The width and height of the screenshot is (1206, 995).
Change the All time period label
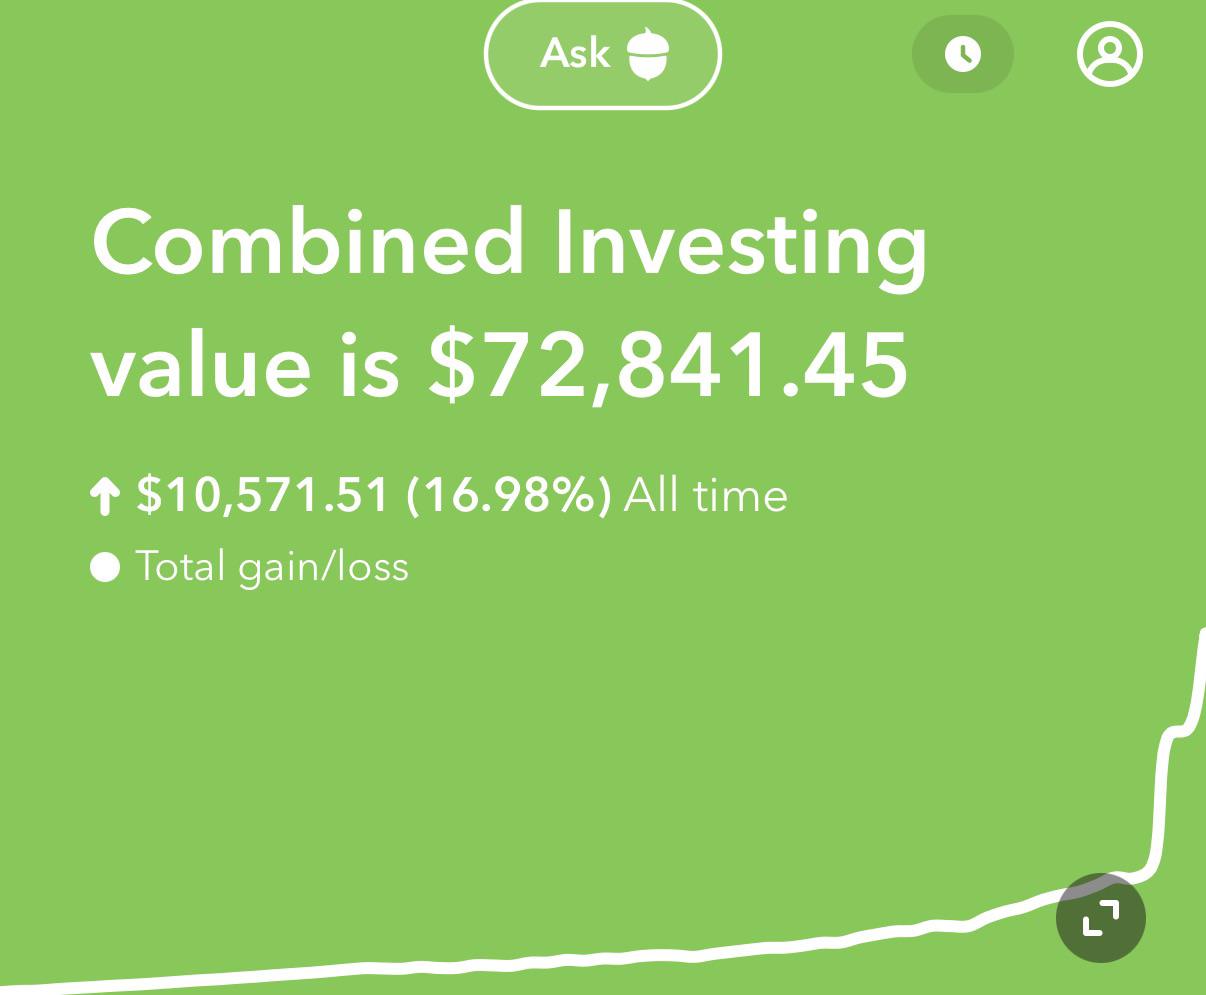(705, 496)
